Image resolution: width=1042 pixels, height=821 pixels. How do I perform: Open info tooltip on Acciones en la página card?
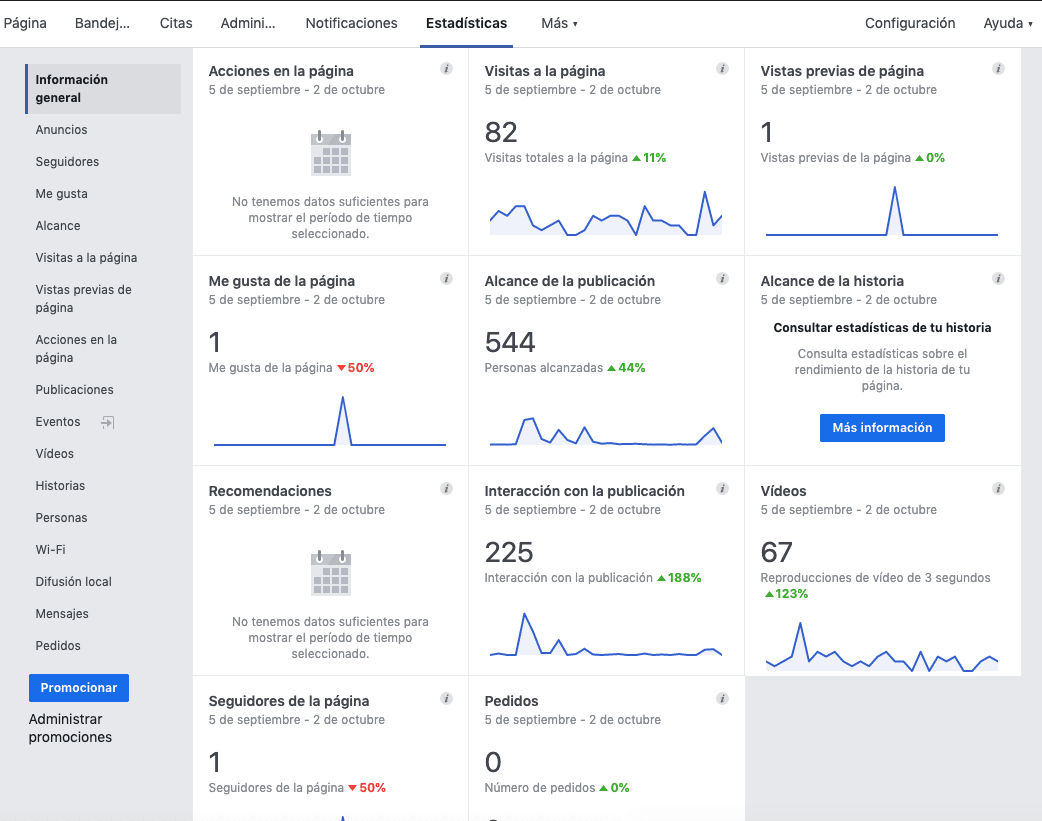[x=446, y=69]
